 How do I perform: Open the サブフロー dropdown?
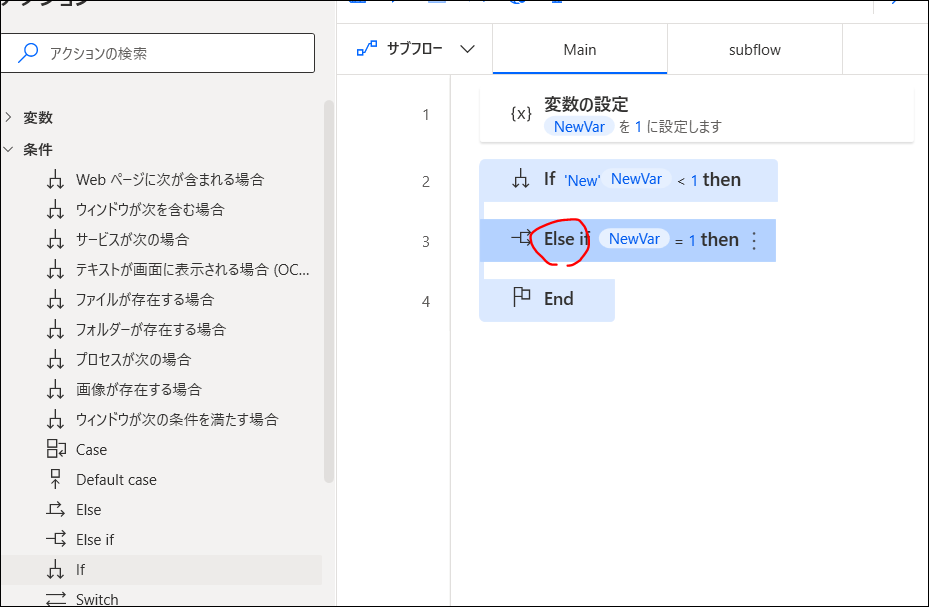point(467,49)
